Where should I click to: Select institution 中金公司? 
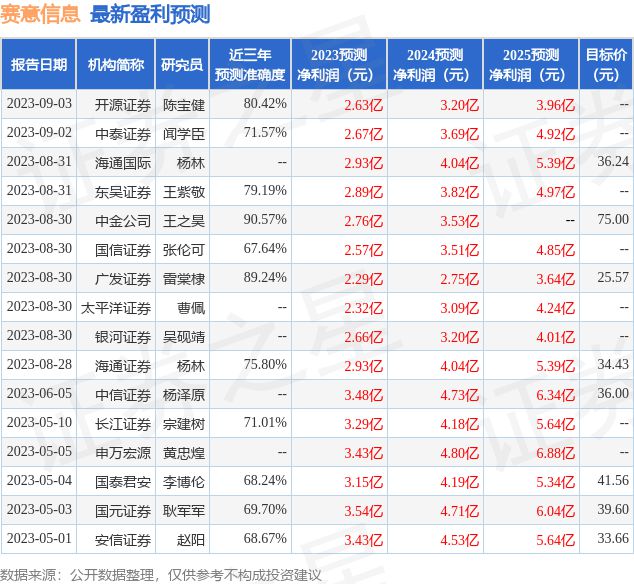(x=123, y=221)
